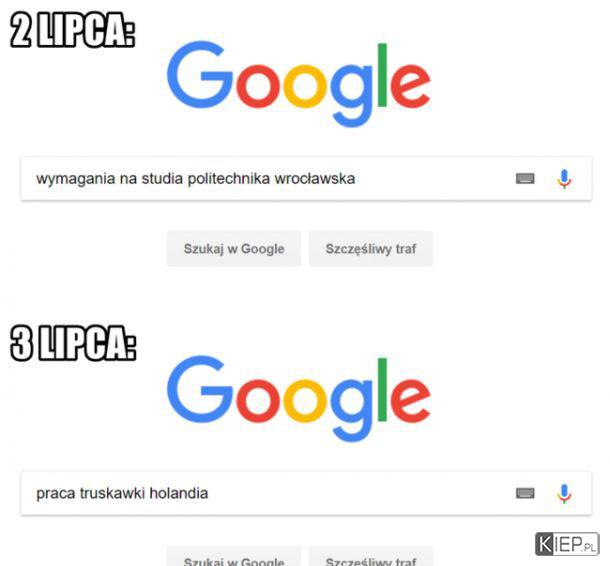Click the bottom 'Szukaj w Google' button

234,556
